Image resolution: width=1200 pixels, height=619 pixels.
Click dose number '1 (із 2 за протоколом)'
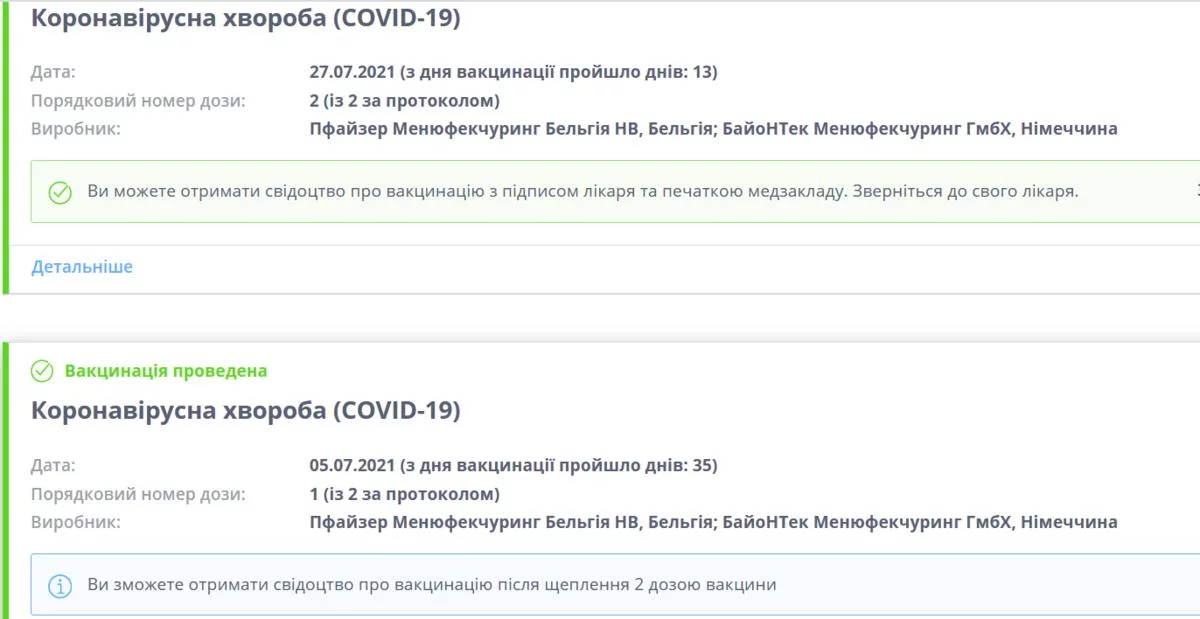click(404, 494)
